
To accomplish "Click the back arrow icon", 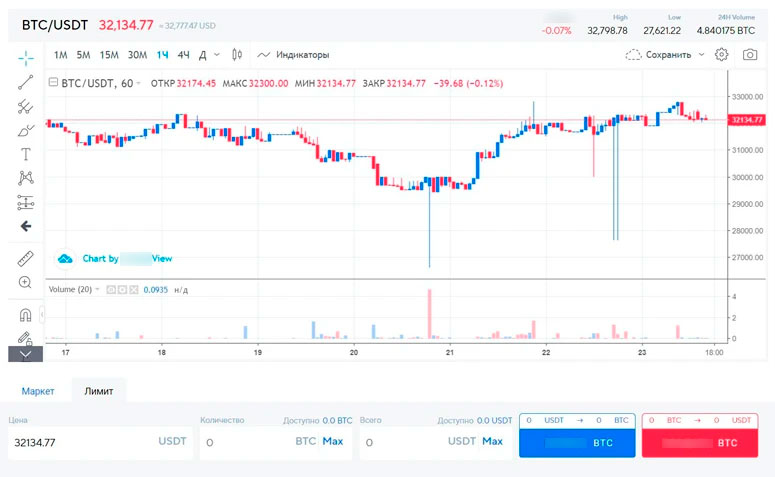I will point(26,226).
